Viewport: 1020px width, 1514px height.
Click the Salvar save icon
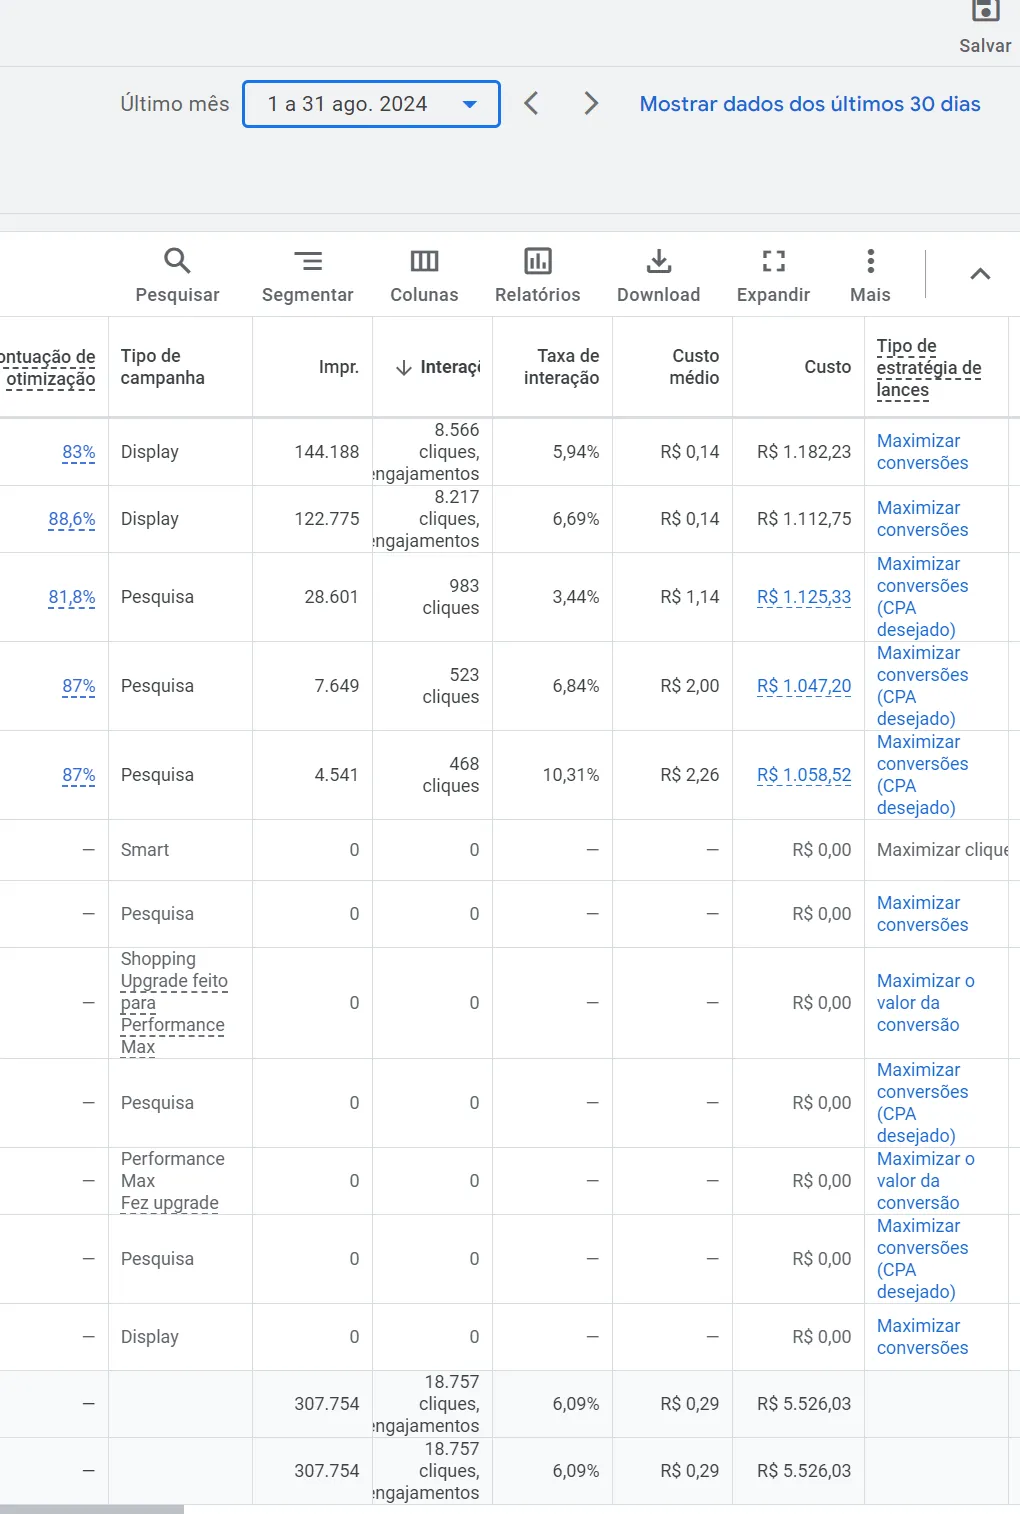click(x=985, y=12)
